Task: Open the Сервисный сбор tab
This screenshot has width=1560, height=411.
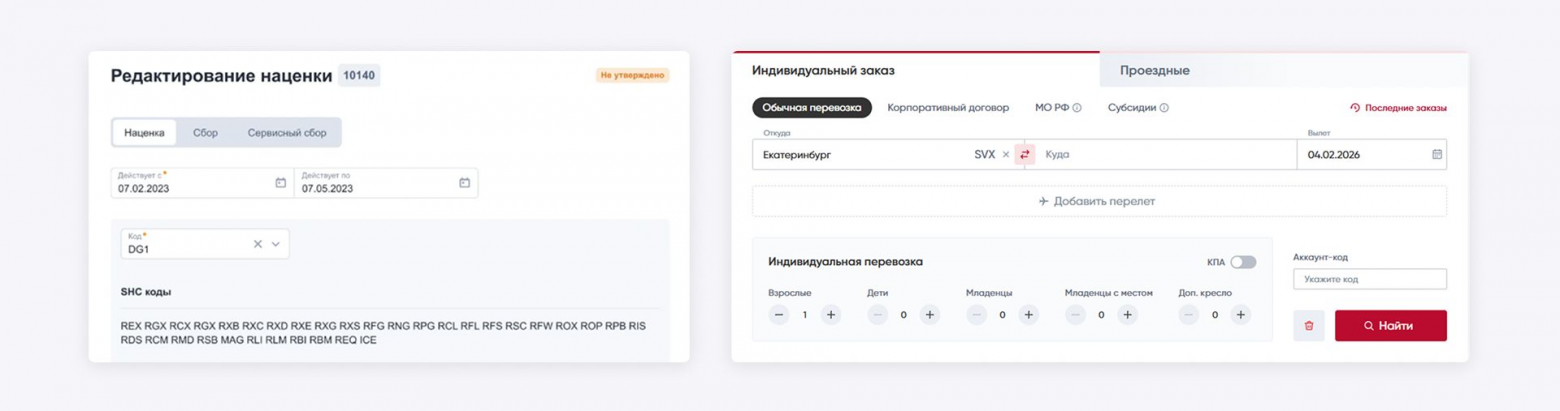Action: [x=287, y=133]
